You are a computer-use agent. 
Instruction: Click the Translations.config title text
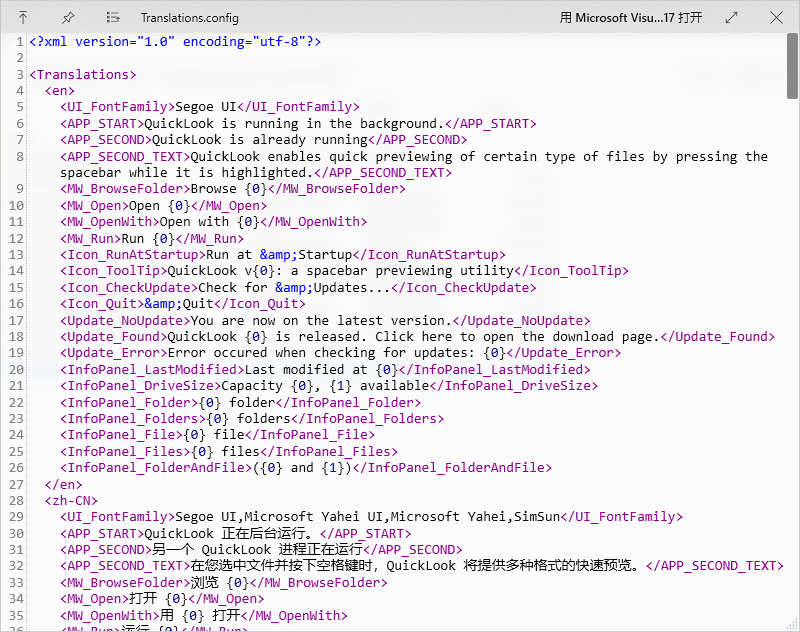tap(189, 17)
